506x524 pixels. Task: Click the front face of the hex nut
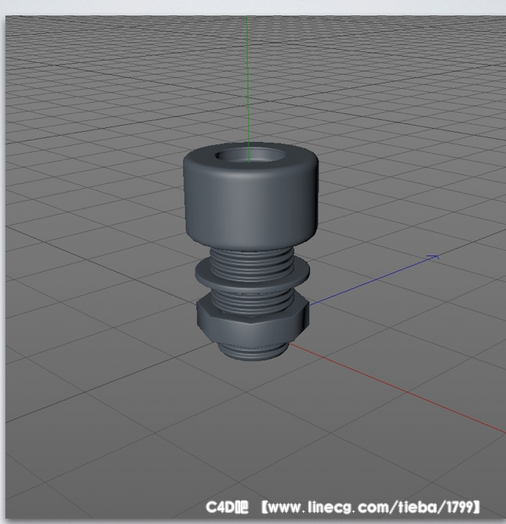[x=252, y=333]
